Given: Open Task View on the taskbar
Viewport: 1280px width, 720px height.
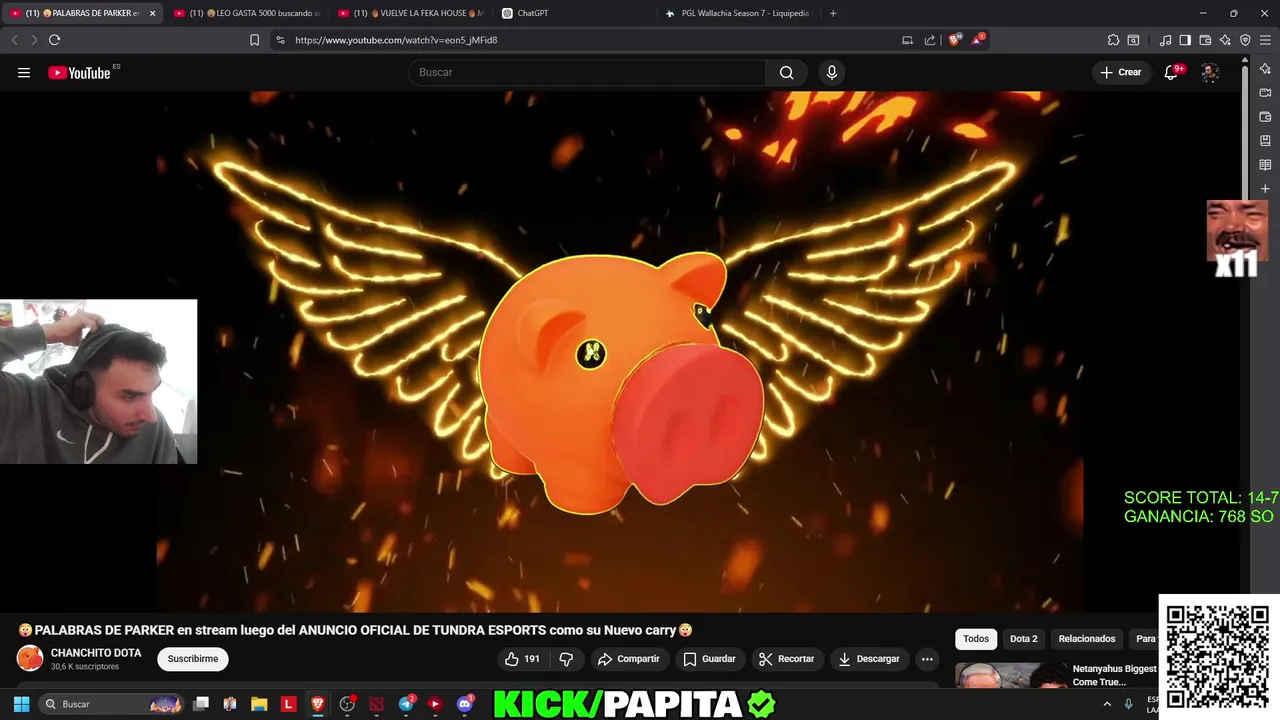Looking at the screenshot, I should pyautogui.click(x=201, y=704).
